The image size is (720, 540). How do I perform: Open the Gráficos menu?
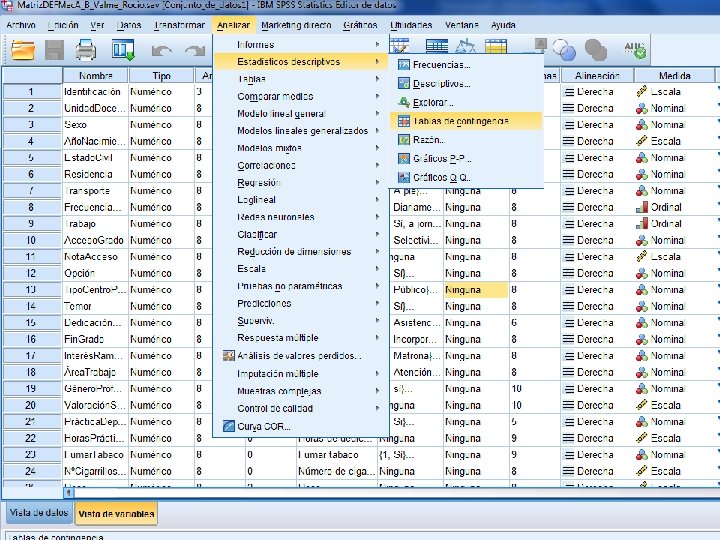point(360,25)
